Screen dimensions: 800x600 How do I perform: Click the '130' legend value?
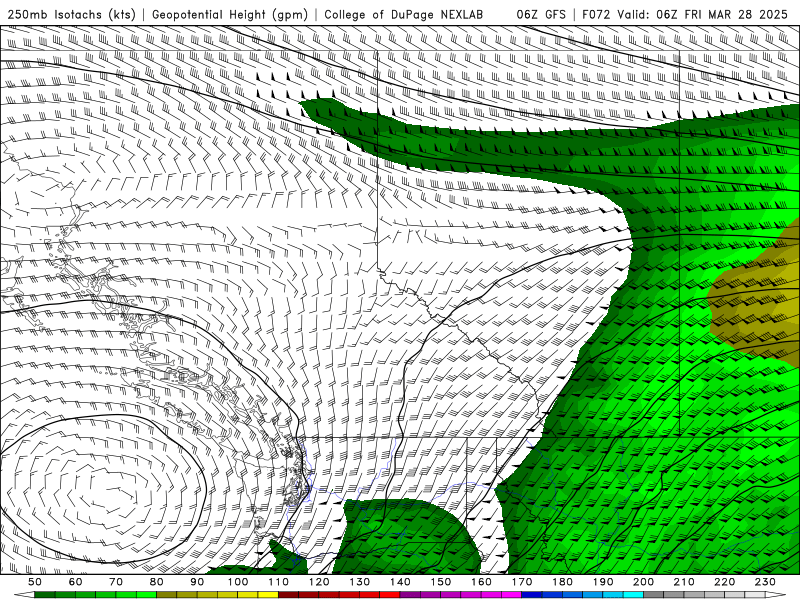point(360,582)
